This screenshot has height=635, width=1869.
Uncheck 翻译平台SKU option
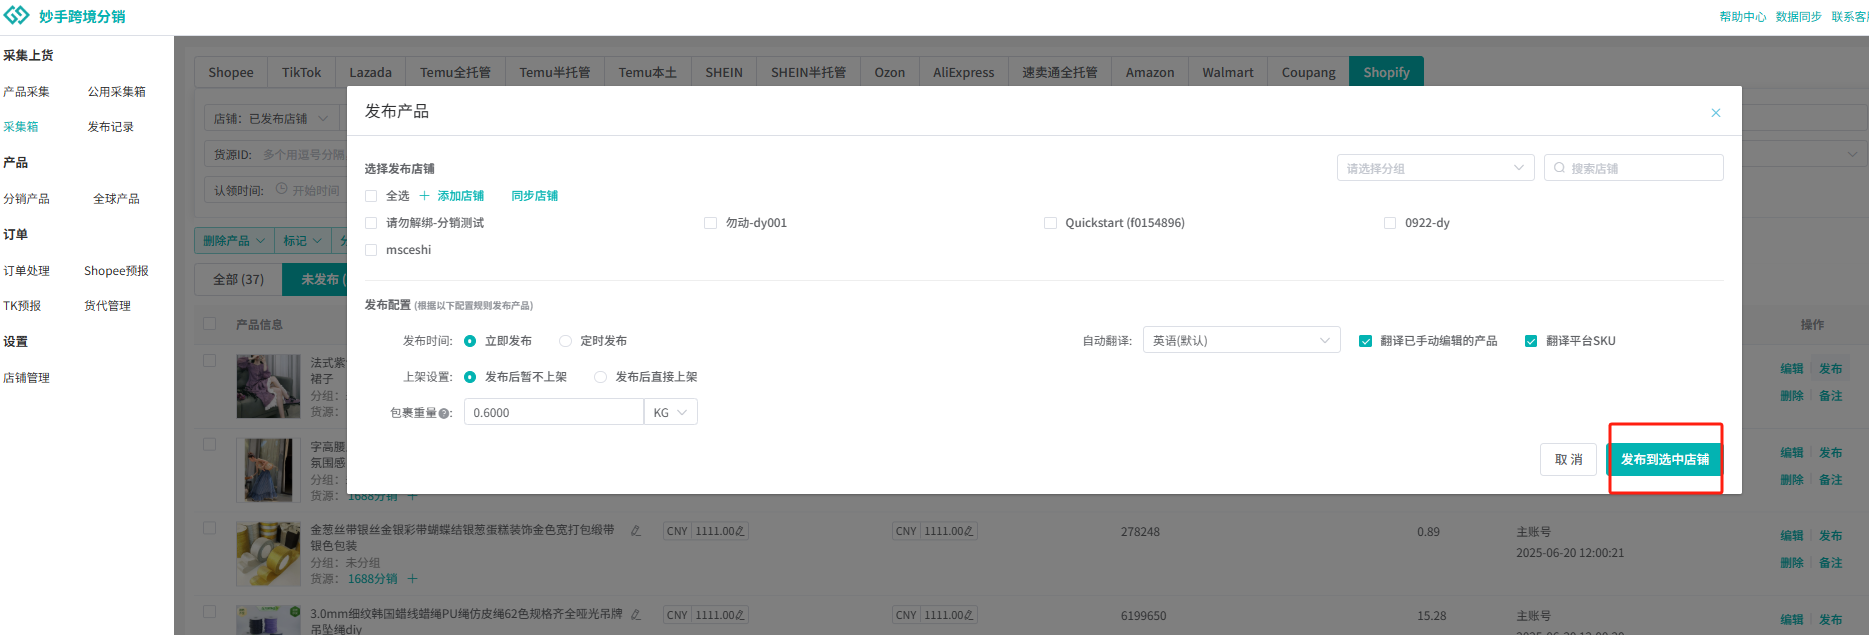tap(1531, 341)
